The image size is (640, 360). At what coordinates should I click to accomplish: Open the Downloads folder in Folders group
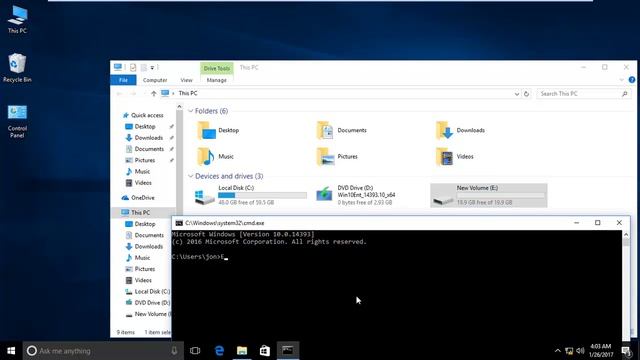pos(460,130)
